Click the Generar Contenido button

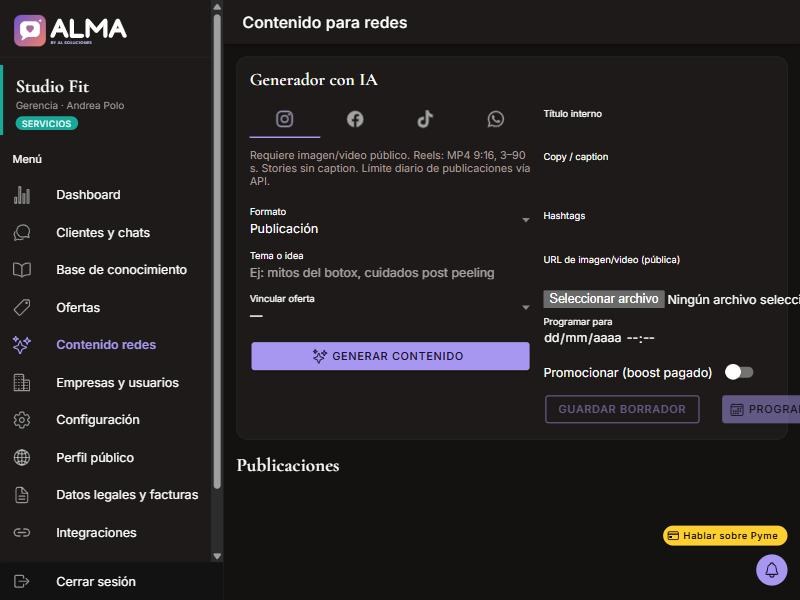[390, 356]
